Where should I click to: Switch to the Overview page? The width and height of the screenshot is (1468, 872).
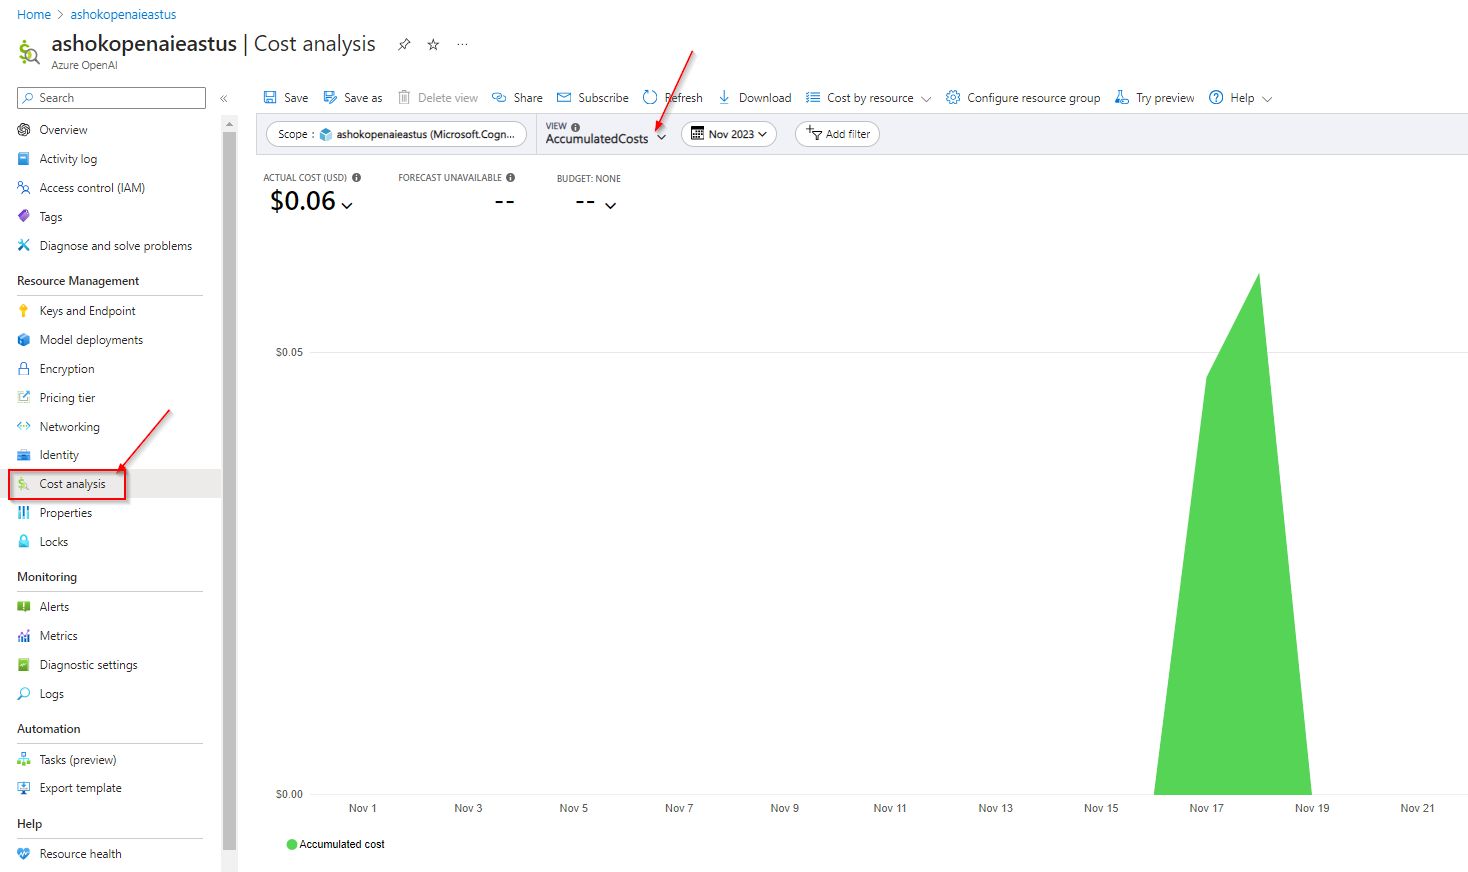[x=63, y=129]
